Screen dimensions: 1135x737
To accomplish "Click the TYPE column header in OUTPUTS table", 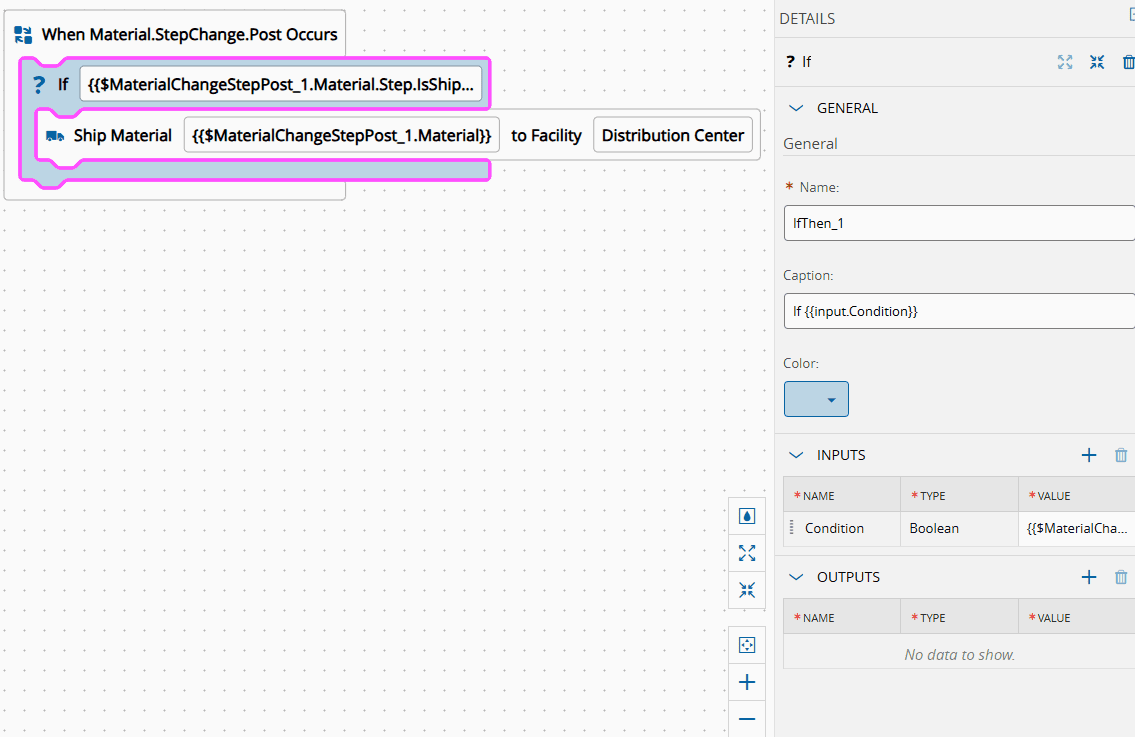I will [959, 617].
